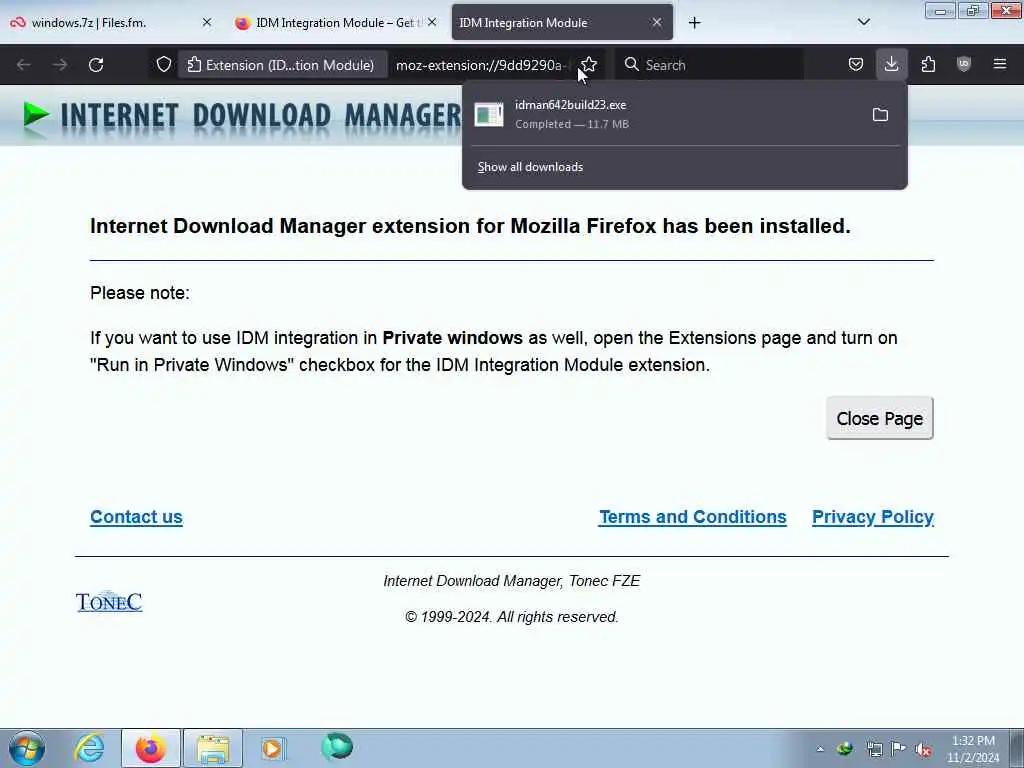Click the Extension identity label in address bar
1024x768 pixels.
pyautogui.click(x=281, y=65)
